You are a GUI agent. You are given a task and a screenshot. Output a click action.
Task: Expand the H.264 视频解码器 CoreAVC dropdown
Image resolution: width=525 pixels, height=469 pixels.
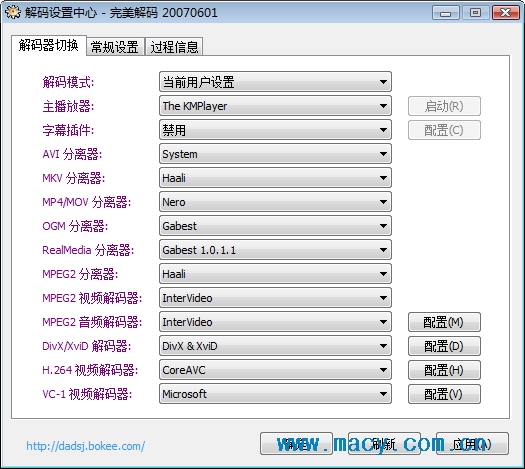(x=275, y=370)
